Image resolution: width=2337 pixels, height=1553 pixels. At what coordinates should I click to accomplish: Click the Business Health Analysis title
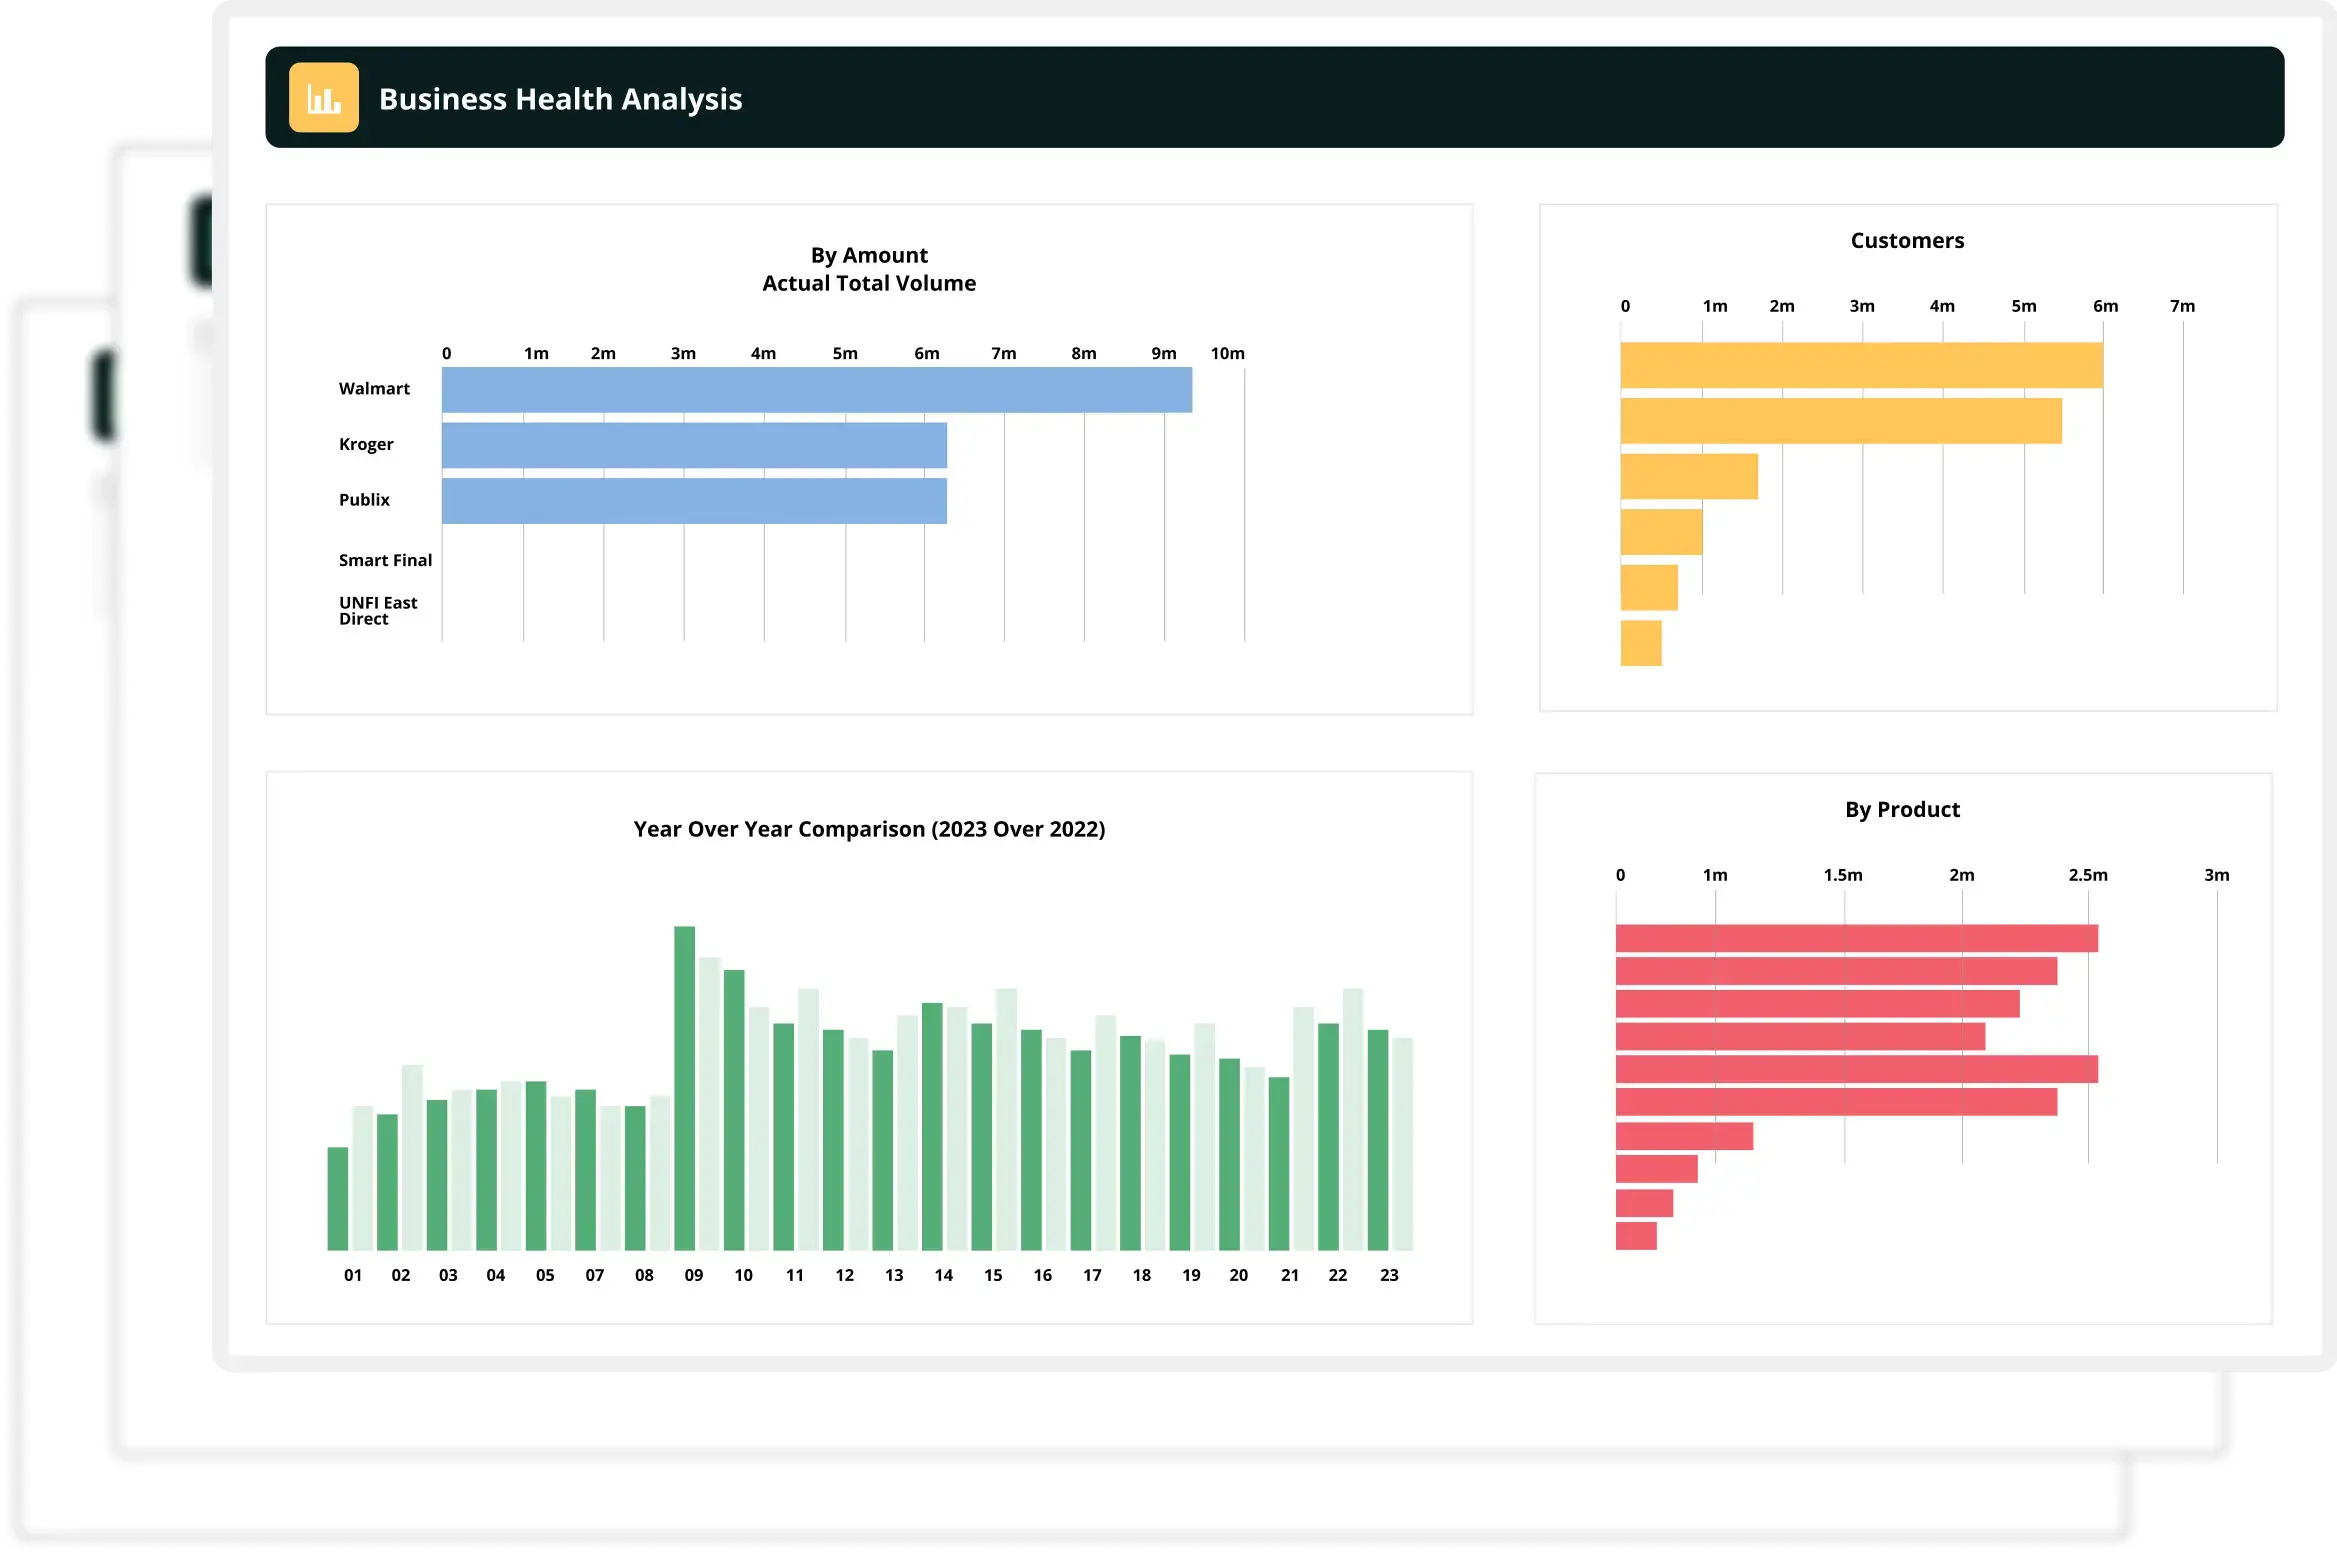pyautogui.click(x=560, y=99)
